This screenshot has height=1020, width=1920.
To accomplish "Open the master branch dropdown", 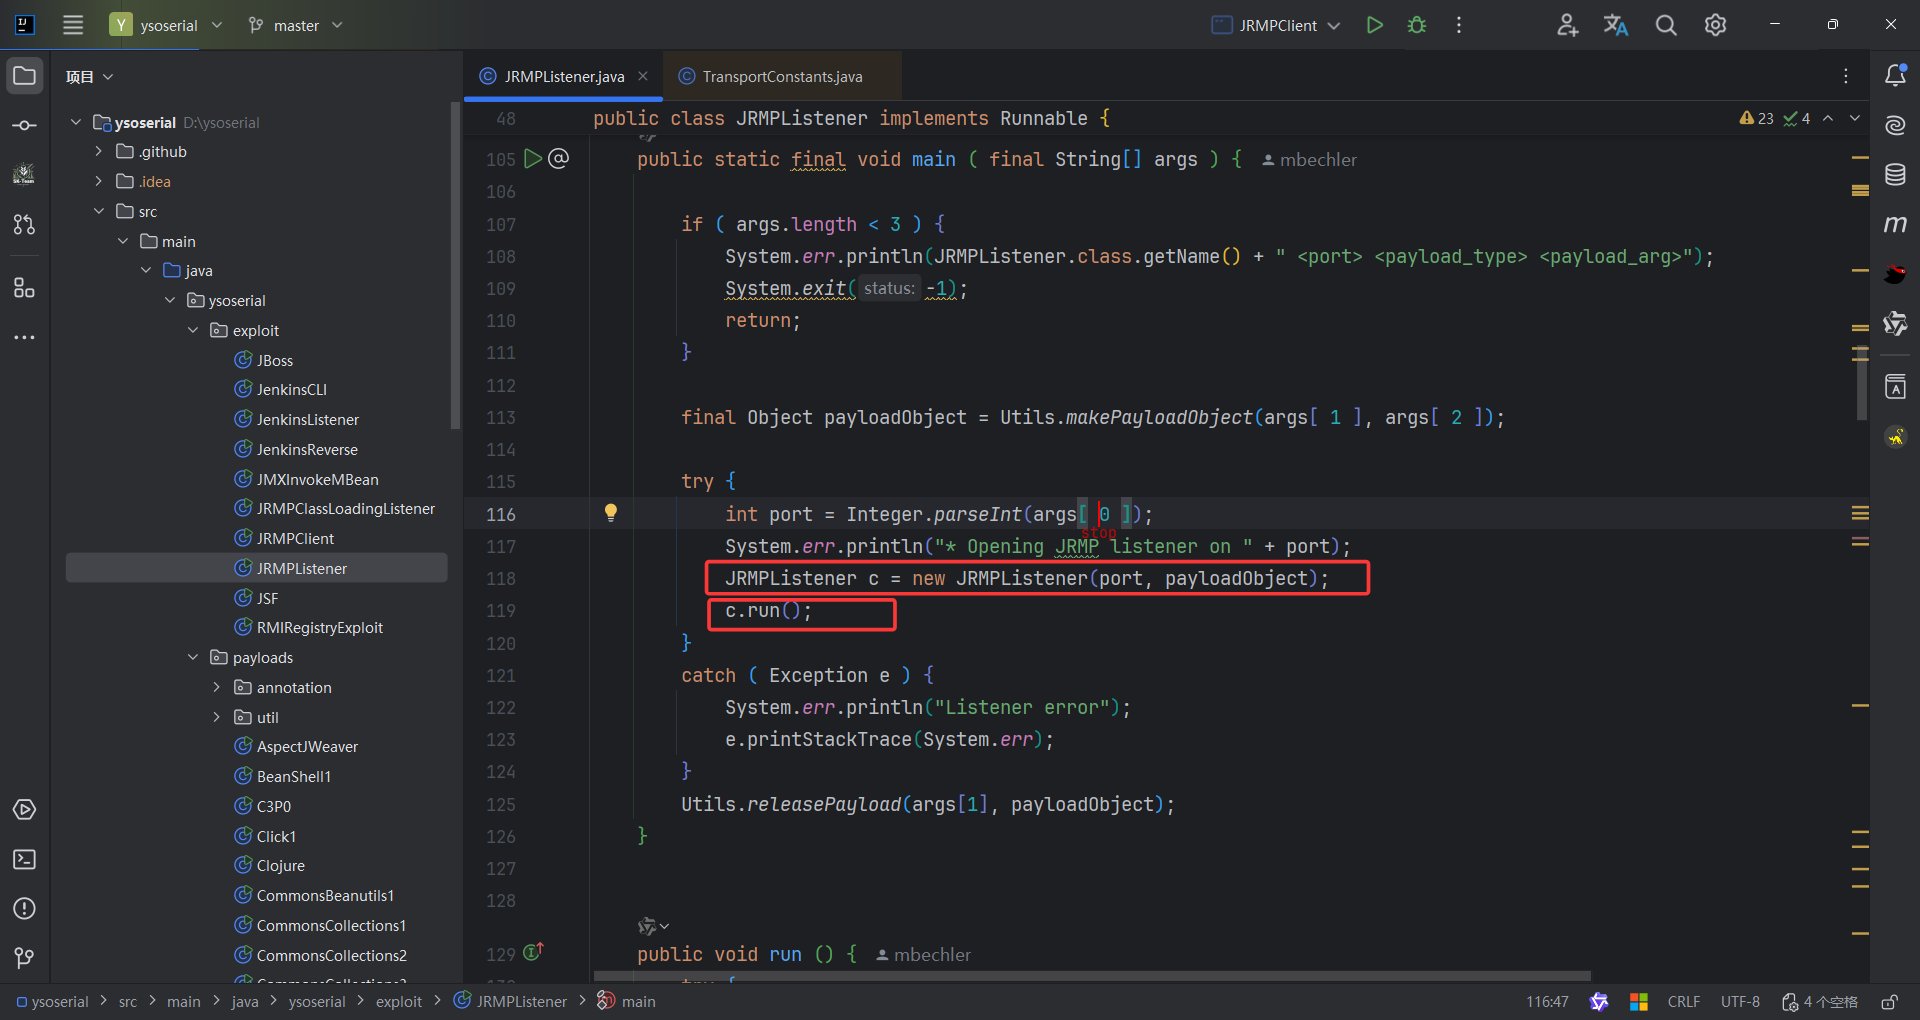I will (x=296, y=25).
